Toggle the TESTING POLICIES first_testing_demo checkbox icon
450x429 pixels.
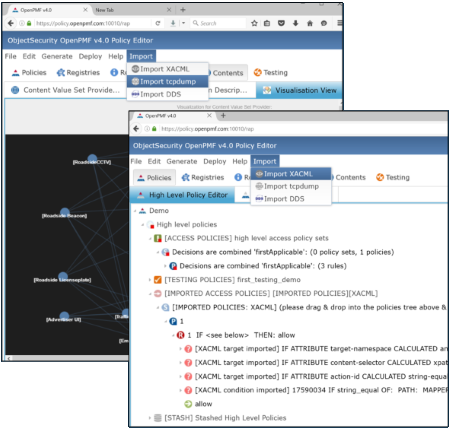pos(158,280)
